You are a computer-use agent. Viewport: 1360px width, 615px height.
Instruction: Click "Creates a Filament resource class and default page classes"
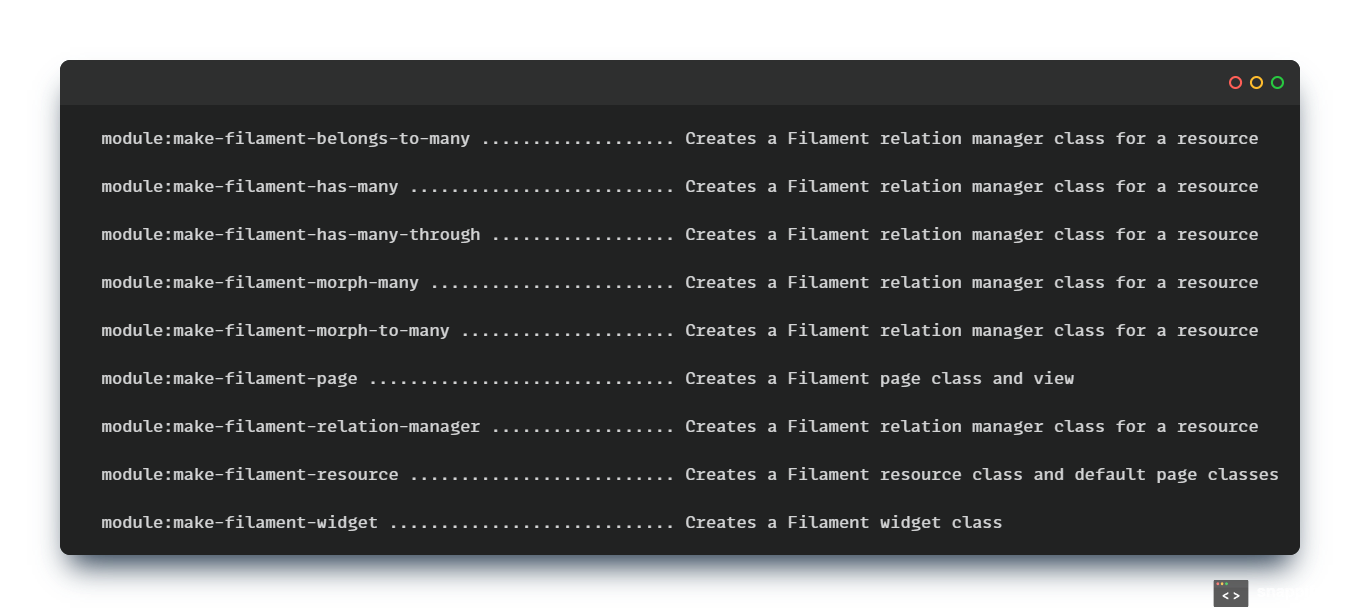(982, 475)
